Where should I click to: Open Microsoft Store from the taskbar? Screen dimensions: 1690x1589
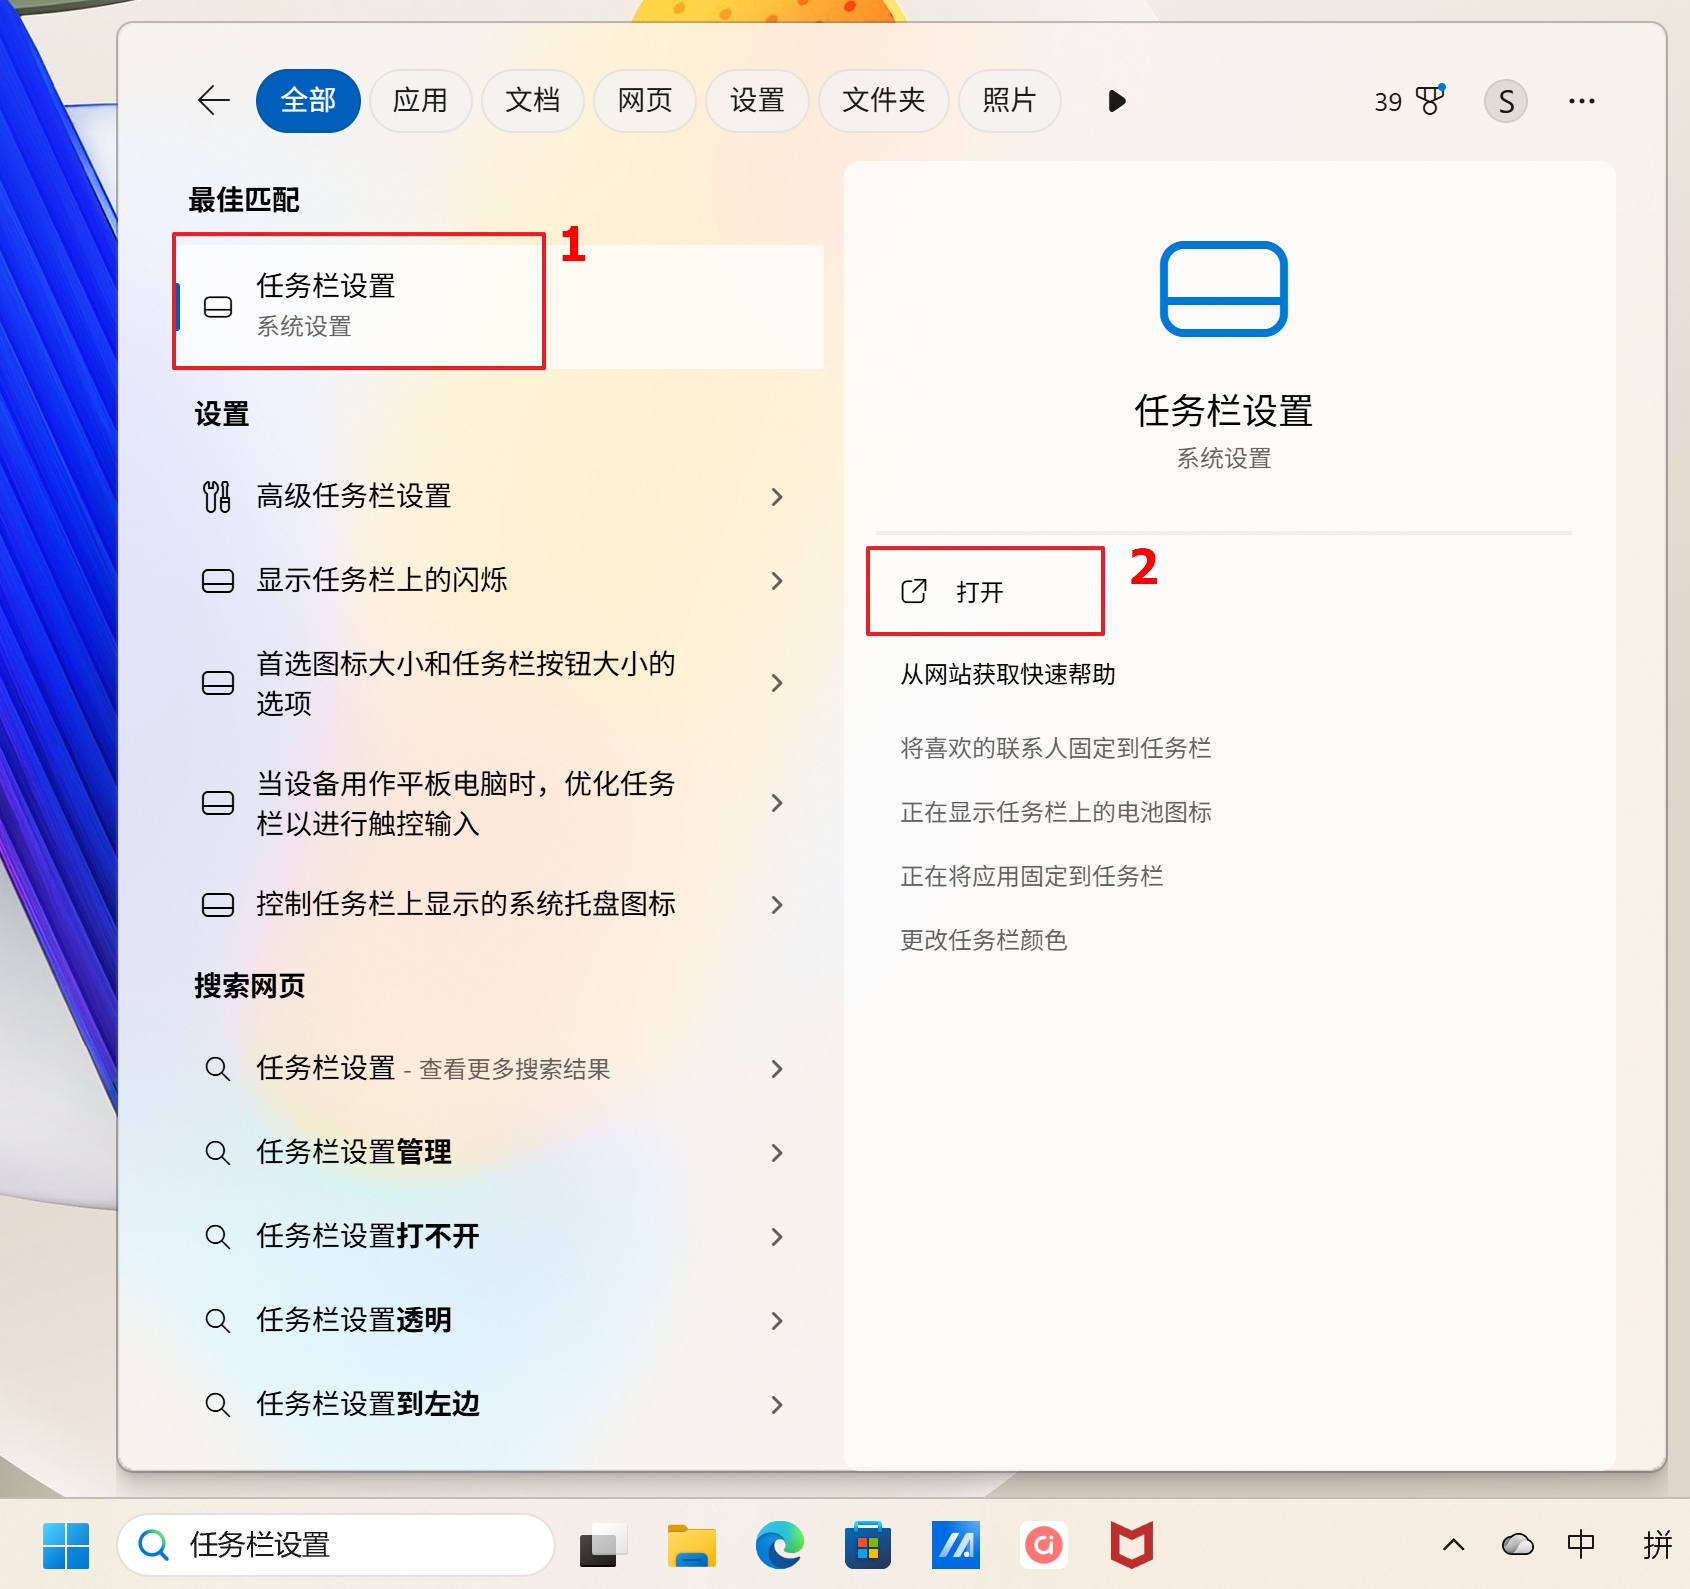point(868,1545)
